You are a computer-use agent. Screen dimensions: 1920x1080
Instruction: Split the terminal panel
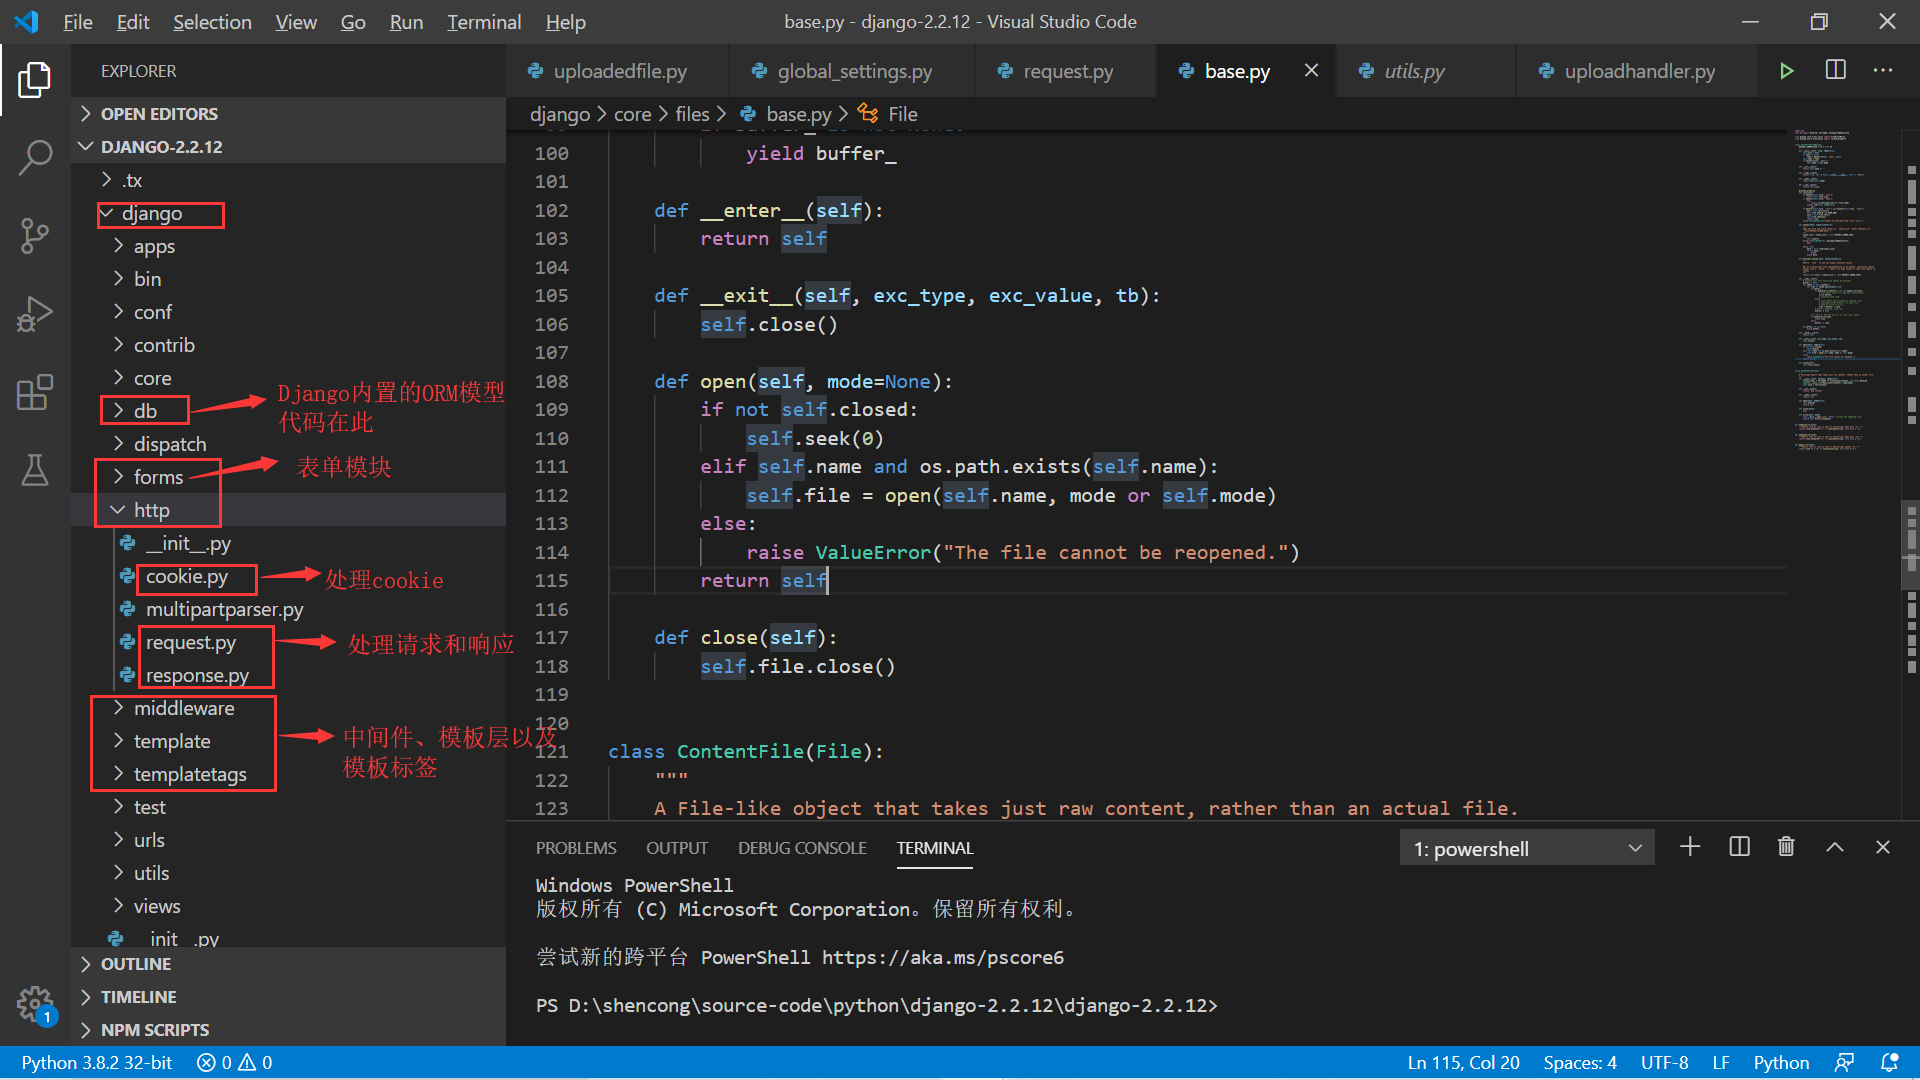[x=1739, y=848]
